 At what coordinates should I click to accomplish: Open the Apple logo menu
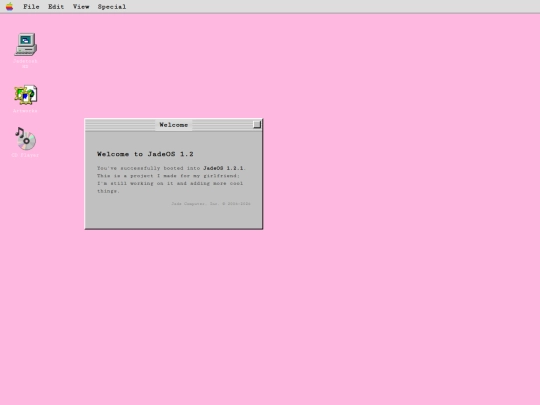[10, 7]
